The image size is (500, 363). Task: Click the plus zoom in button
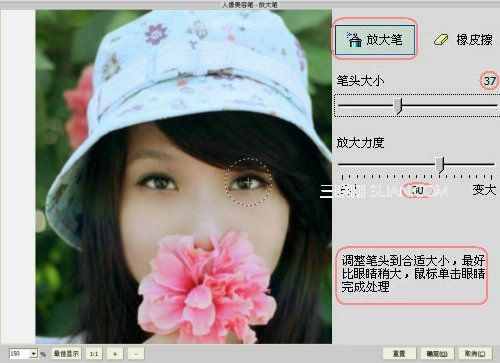(x=115, y=354)
